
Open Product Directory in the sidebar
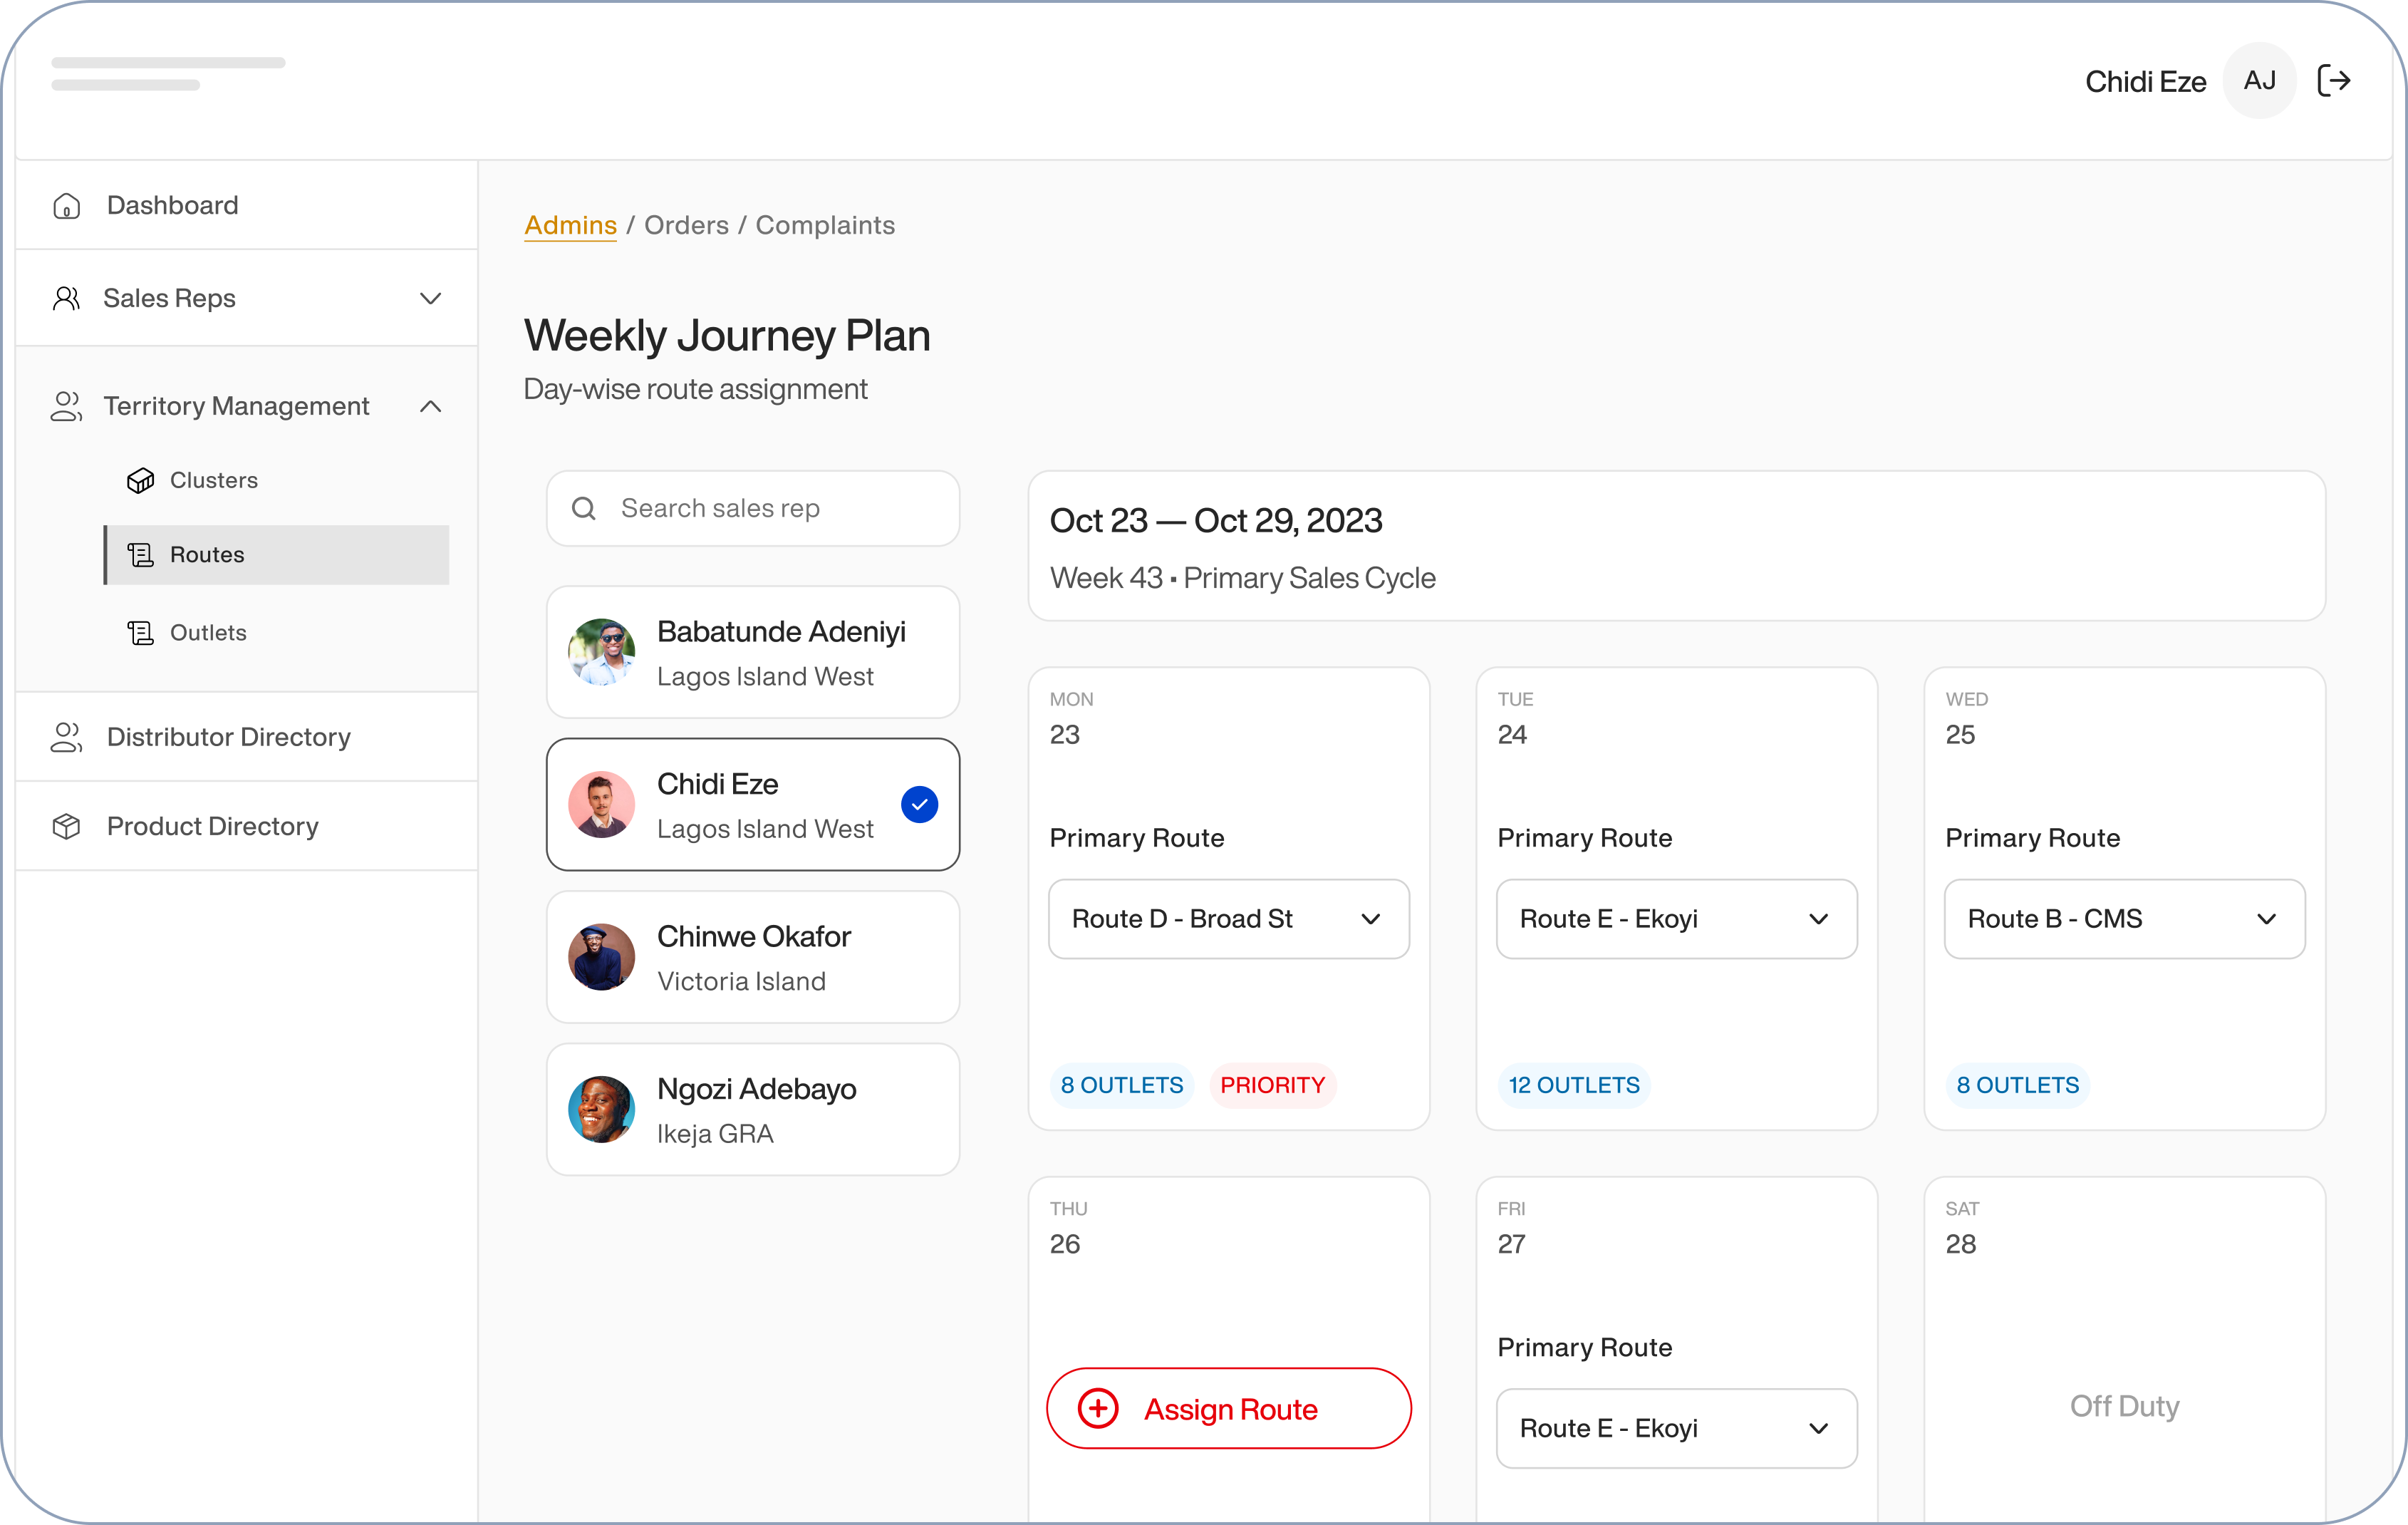[x=247, y=826]
